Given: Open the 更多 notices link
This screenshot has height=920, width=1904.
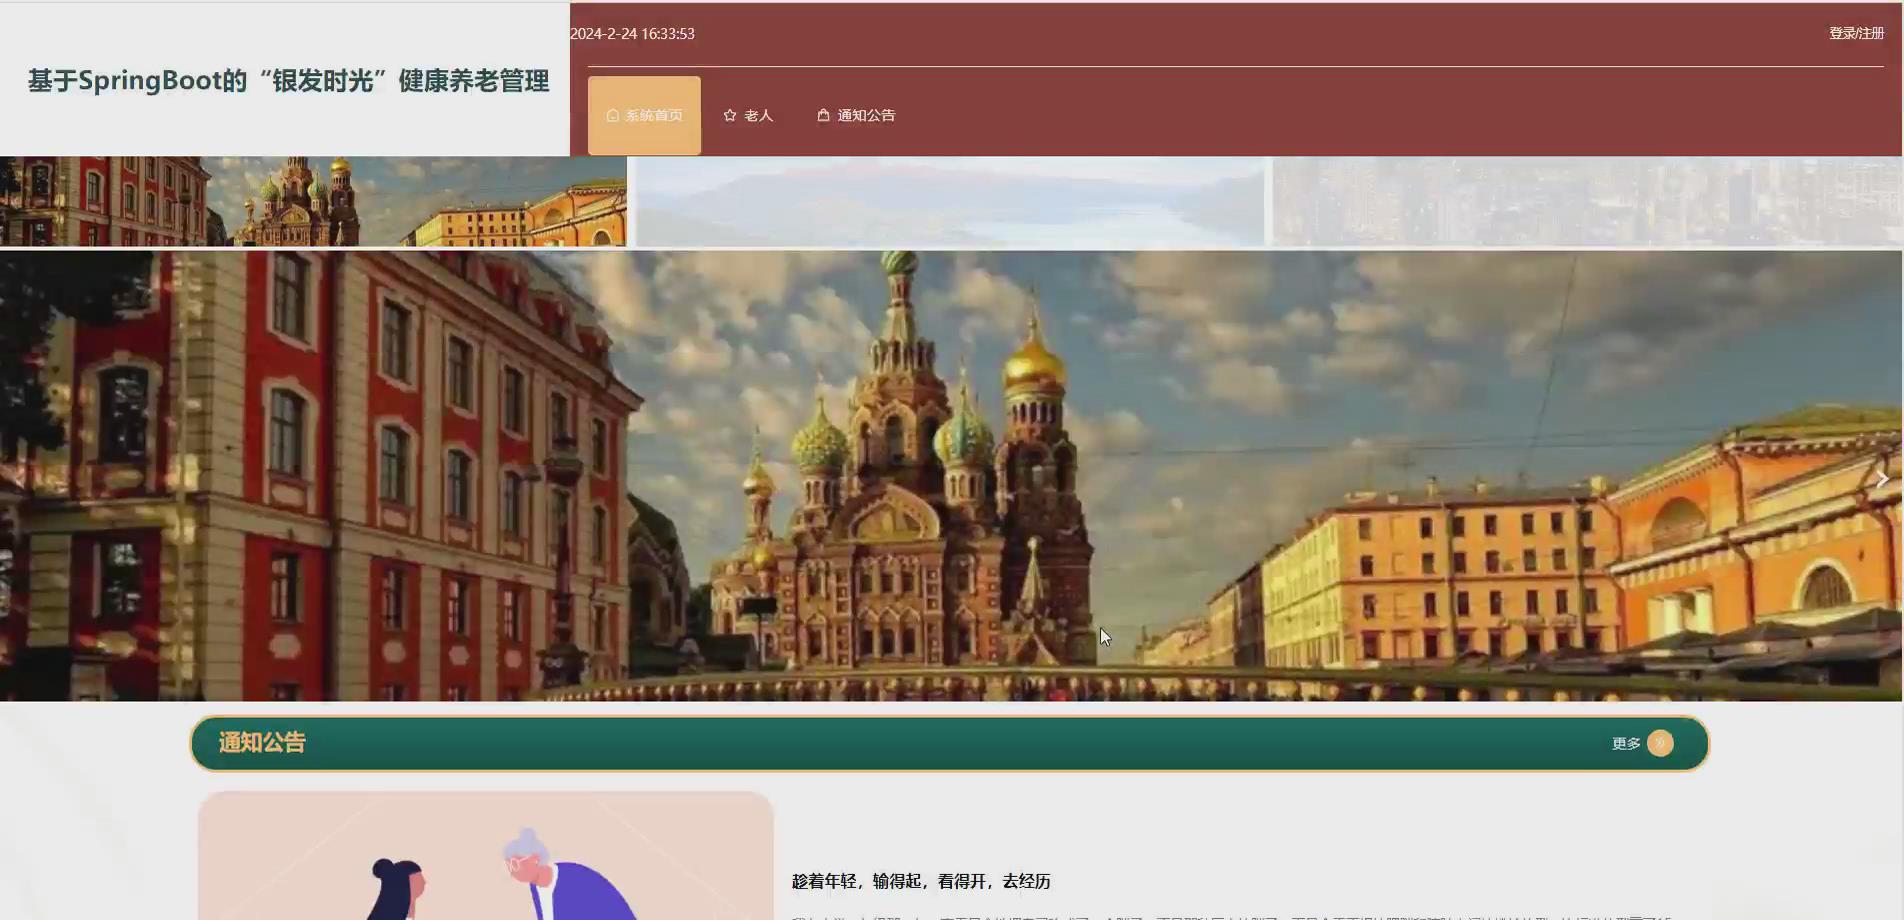Looking at the screenshot, I should 1625,743.
